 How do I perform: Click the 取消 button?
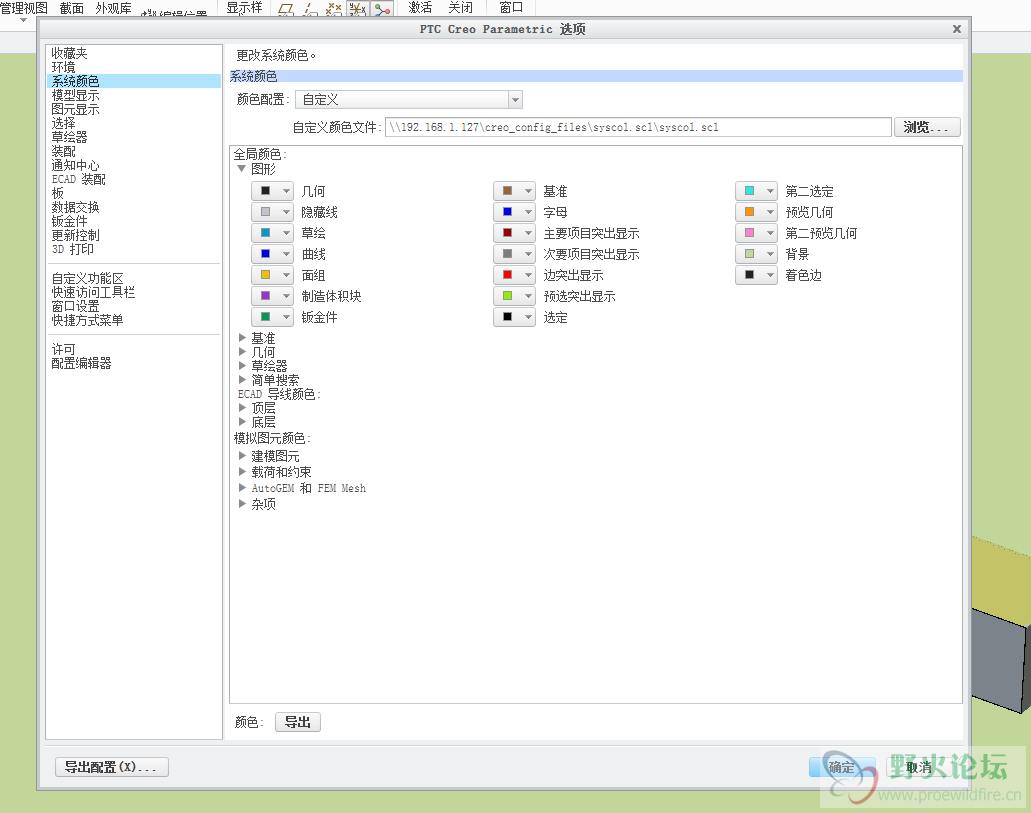pos(919,767)
